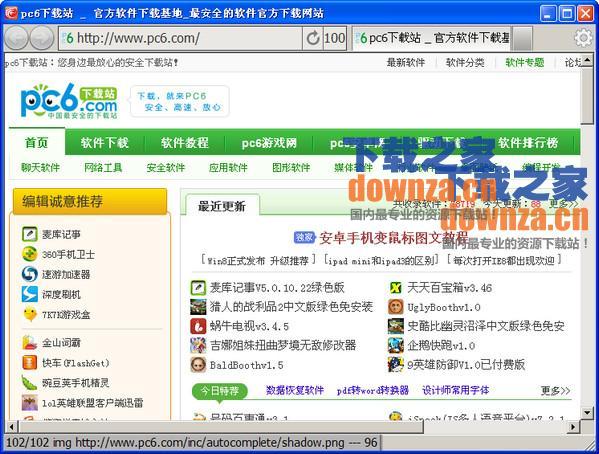Click the 麦库记事 icon in sidebar
This screenshot has width=599, height=454.
click(x=29, y=234)
